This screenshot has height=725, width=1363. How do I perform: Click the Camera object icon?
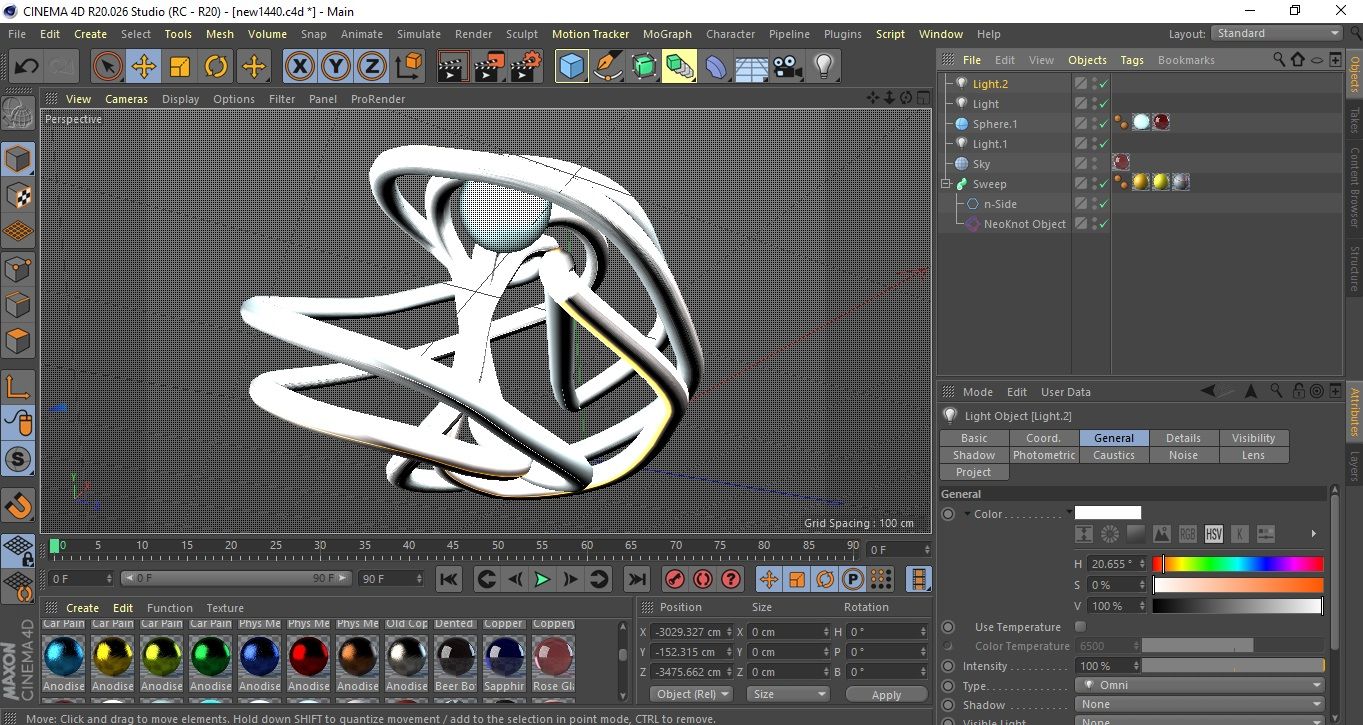(x=787, y=67)
